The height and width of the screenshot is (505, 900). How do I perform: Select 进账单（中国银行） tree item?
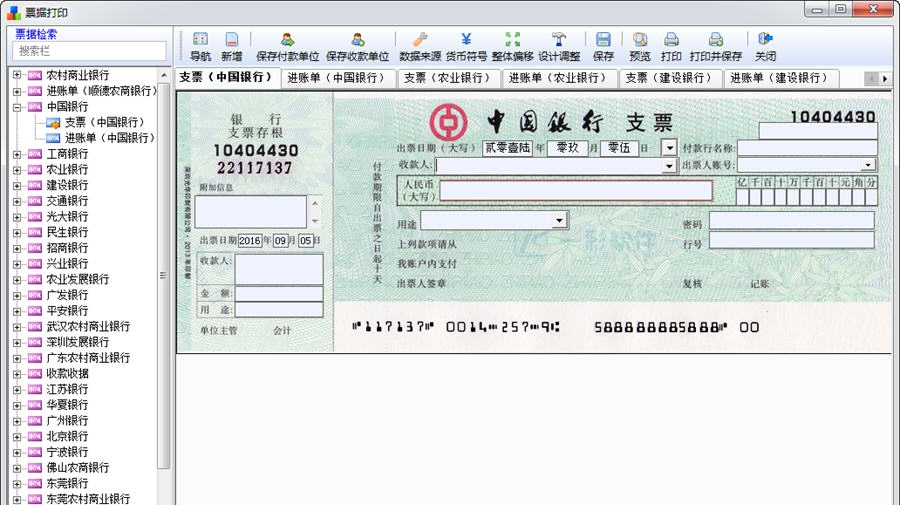(x=109, y=138)
